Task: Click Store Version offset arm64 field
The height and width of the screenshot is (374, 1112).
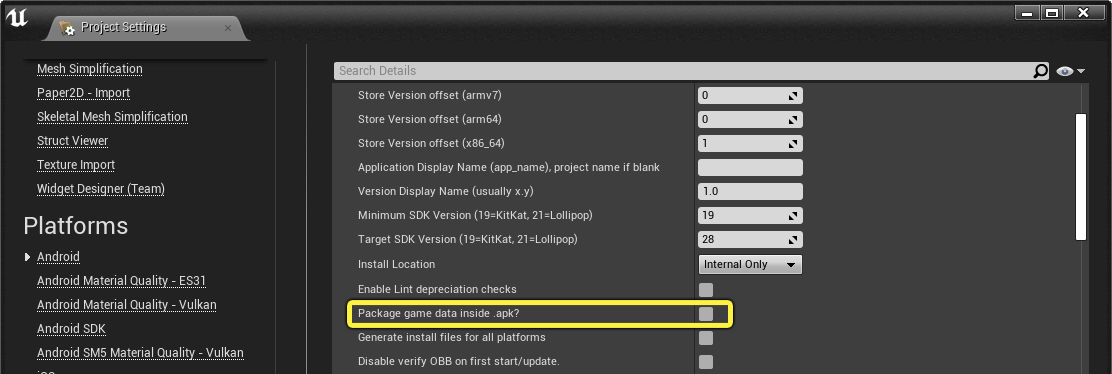Action: (750, 119)
